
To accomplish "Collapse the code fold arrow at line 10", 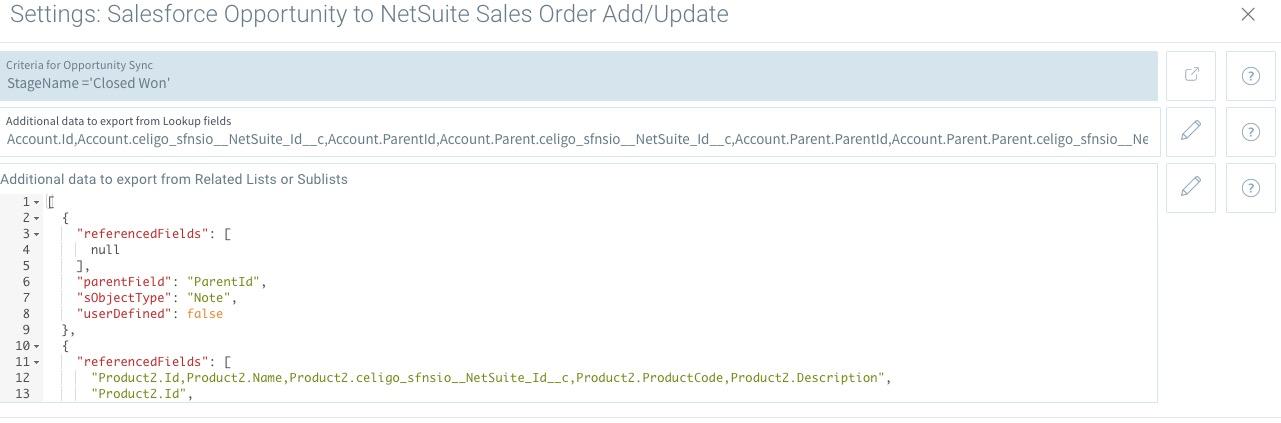I will pos(37,346).
